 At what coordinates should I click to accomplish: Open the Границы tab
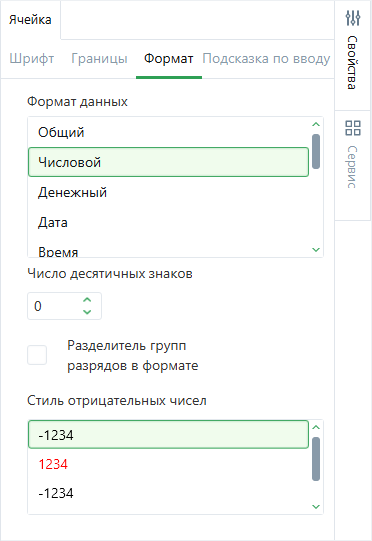tap(99, 58)
